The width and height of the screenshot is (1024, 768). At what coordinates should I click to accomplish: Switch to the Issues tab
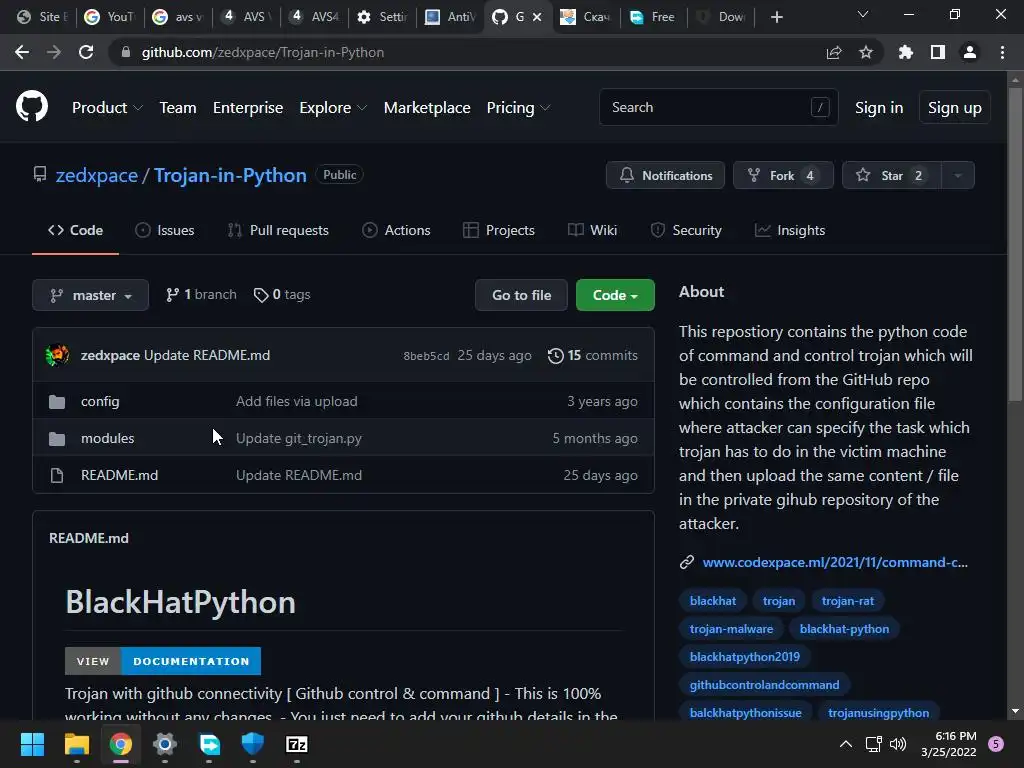[165, 231]
